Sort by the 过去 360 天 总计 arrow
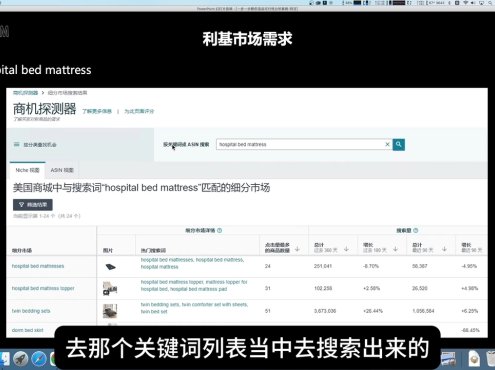The height and width of the screenshot is (370, 495). [346, 249]
